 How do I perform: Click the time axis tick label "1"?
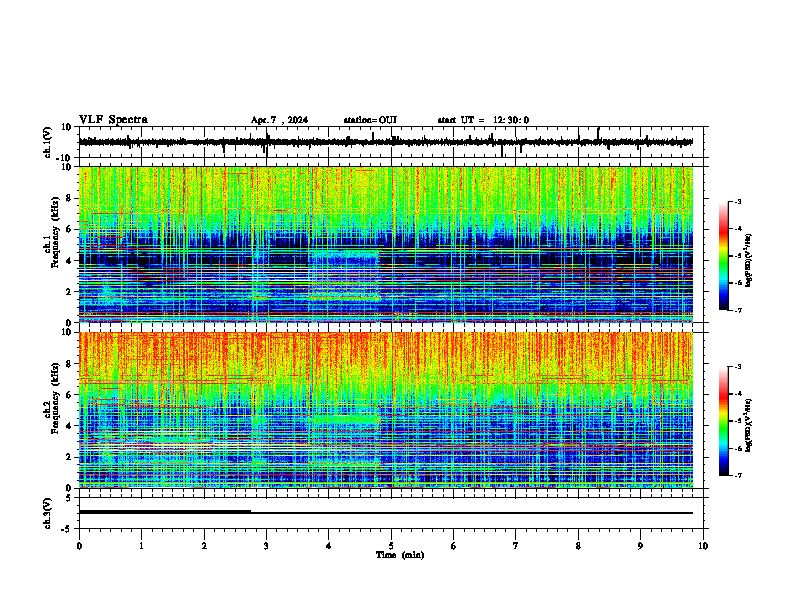click(141, 546)
